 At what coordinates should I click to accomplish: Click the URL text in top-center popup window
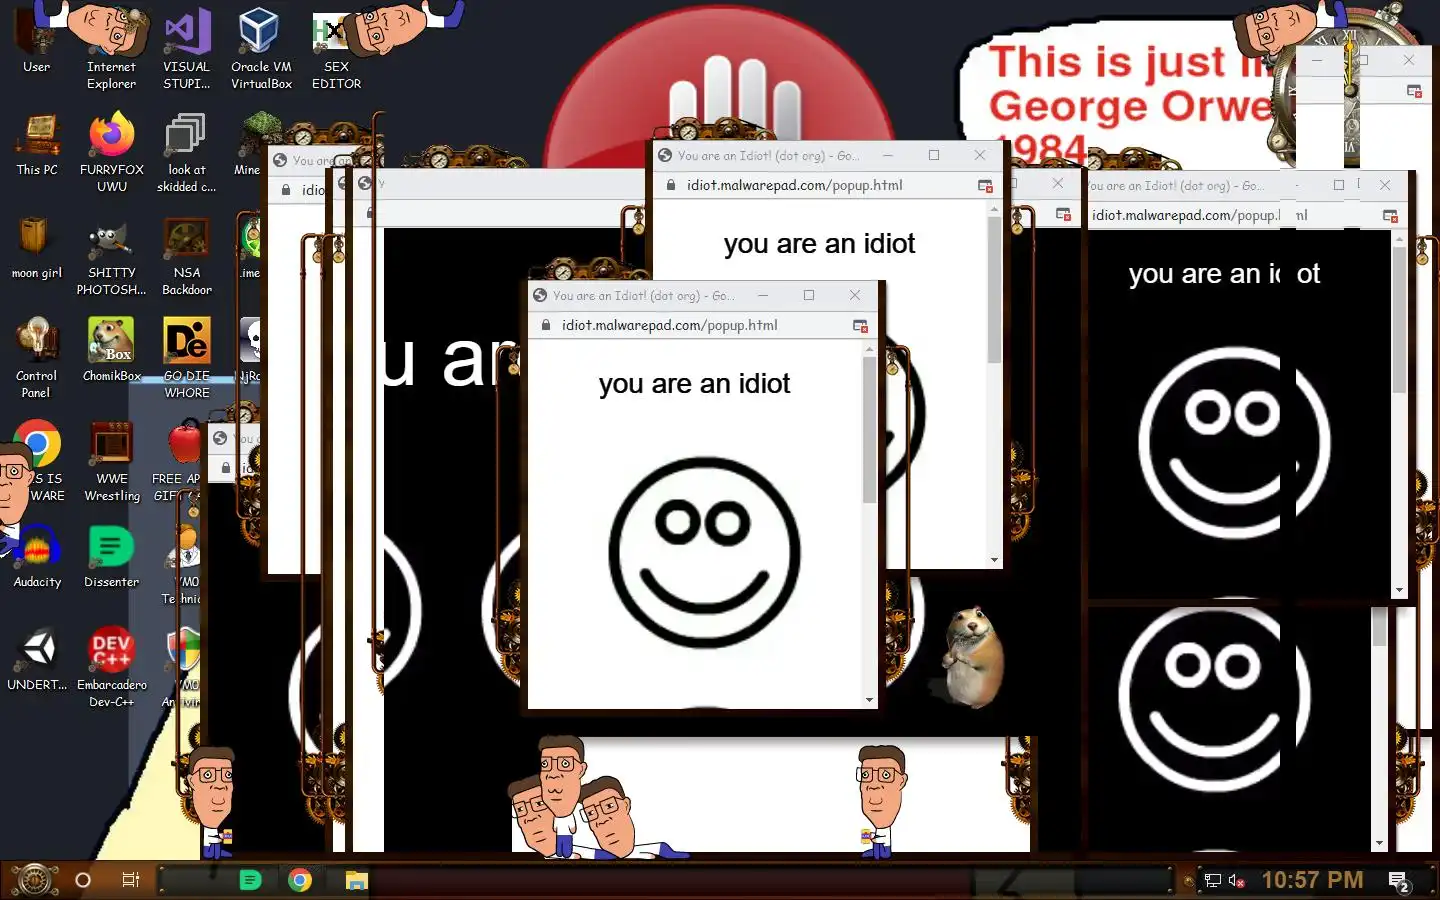point(794,185)
